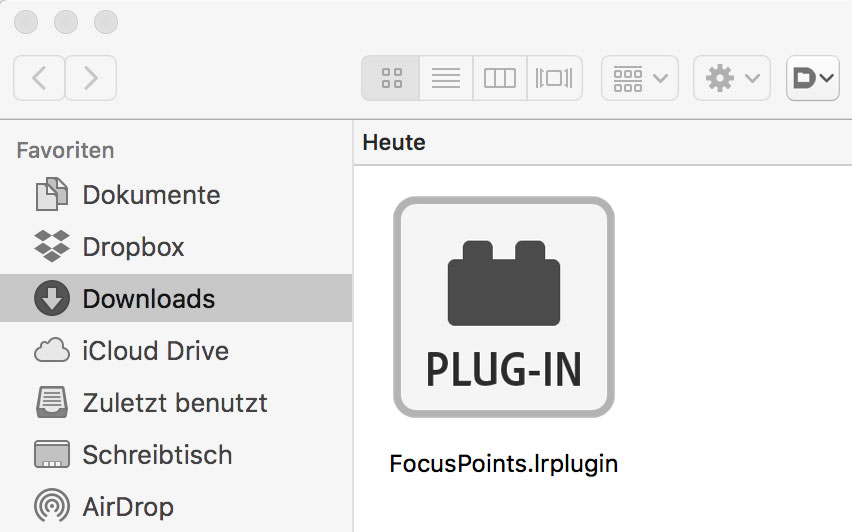Switch to Cover Flow view
The image size is (852, 532).
(x=554, y=78)
